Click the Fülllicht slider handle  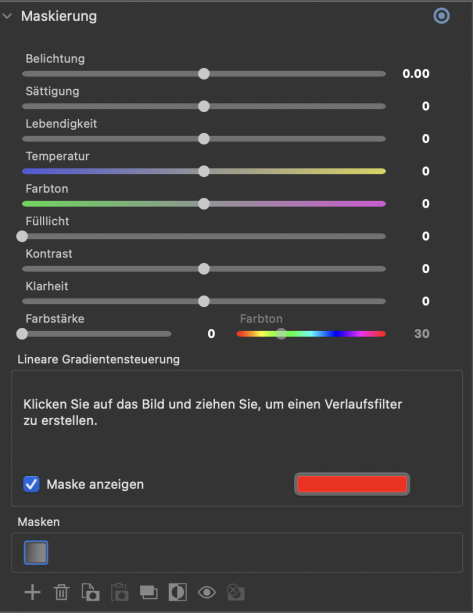point(22,236)
